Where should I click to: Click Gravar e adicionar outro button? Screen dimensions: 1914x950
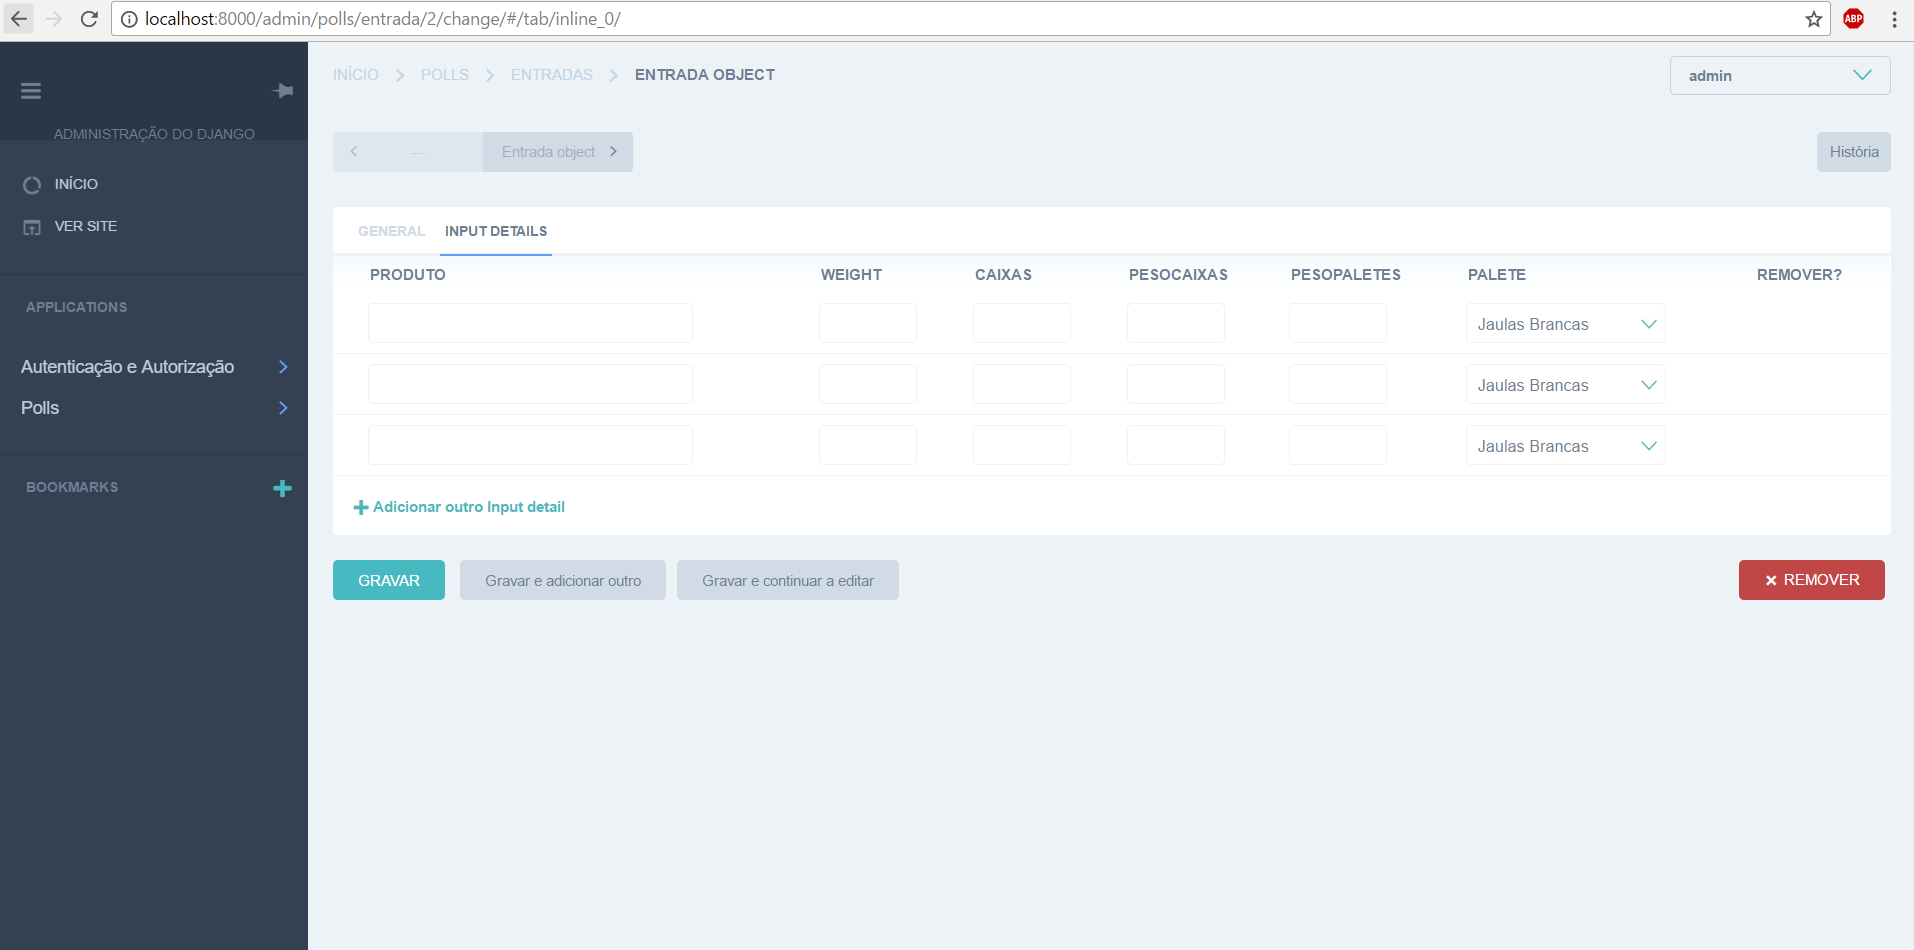[563, 580]
